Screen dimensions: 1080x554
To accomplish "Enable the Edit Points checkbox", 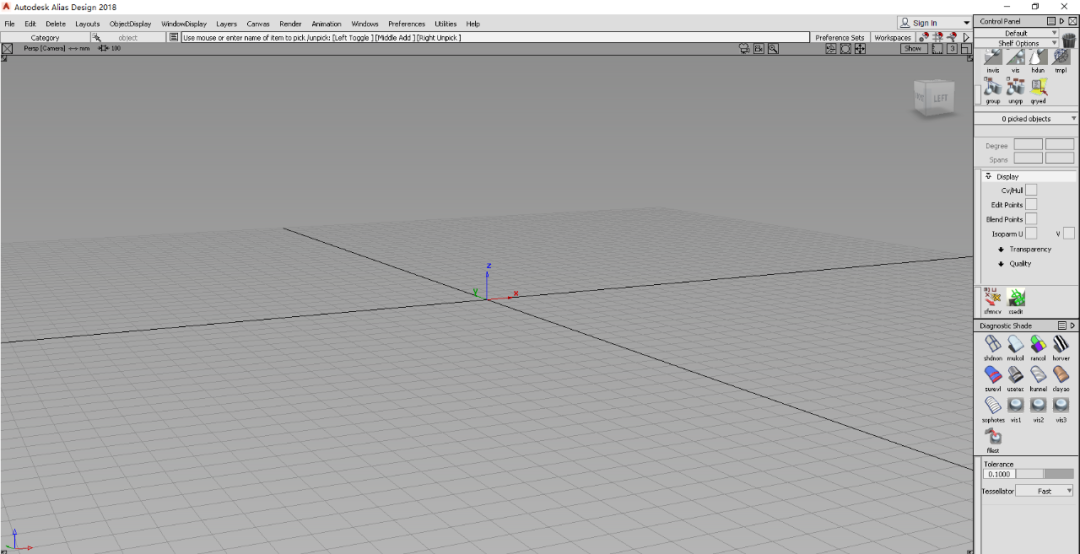I will pyautogui.click(x=1031, y=204).
